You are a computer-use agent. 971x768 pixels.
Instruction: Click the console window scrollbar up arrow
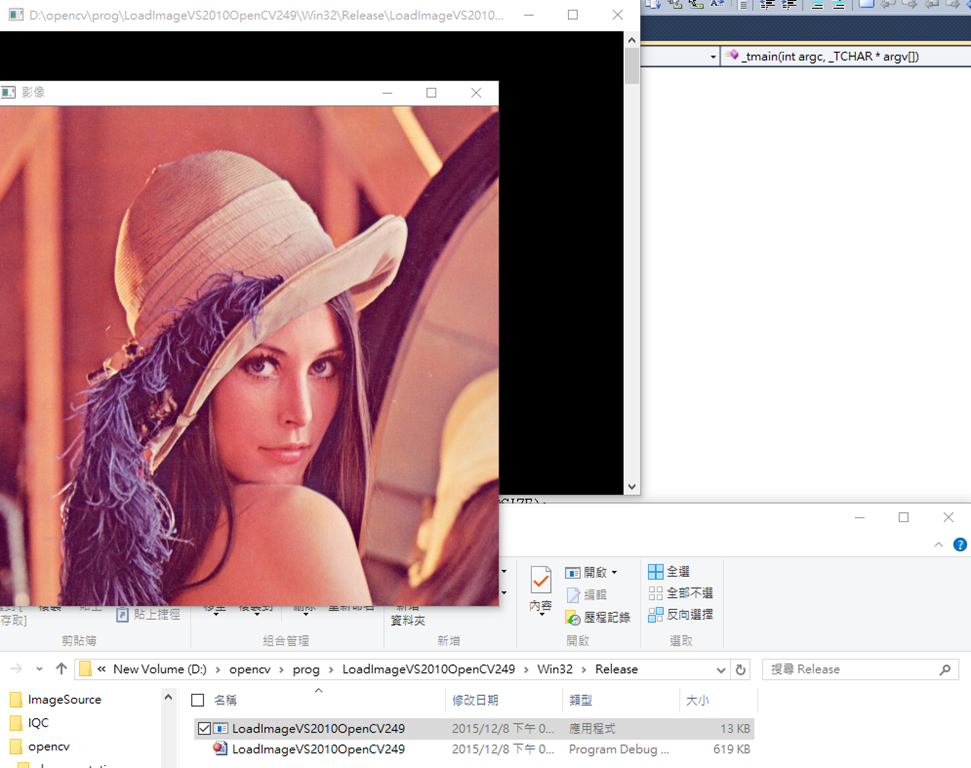pyautogui.click(x=632, y=40)
